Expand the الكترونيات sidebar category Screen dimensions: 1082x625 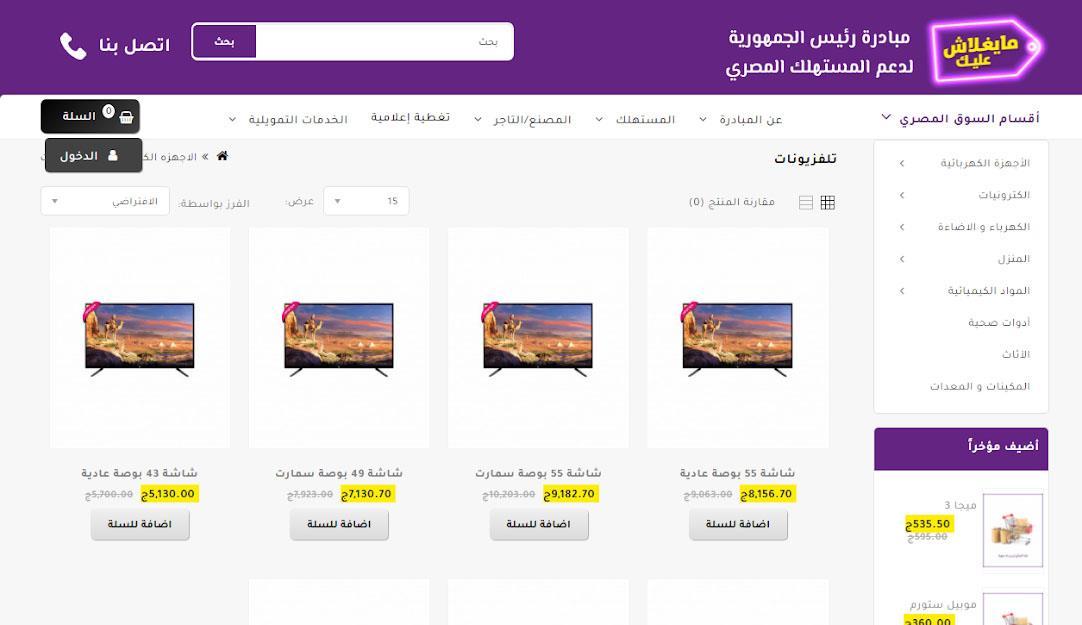tap(901, 195)
